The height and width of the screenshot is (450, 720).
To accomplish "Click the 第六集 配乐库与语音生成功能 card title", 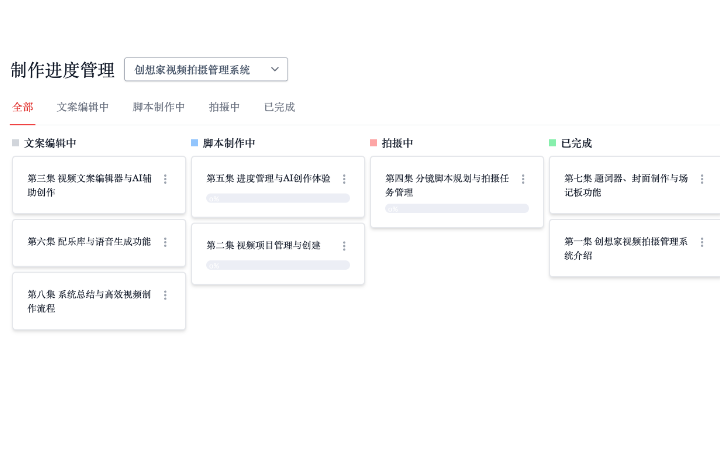I will [x=89, y=242].
